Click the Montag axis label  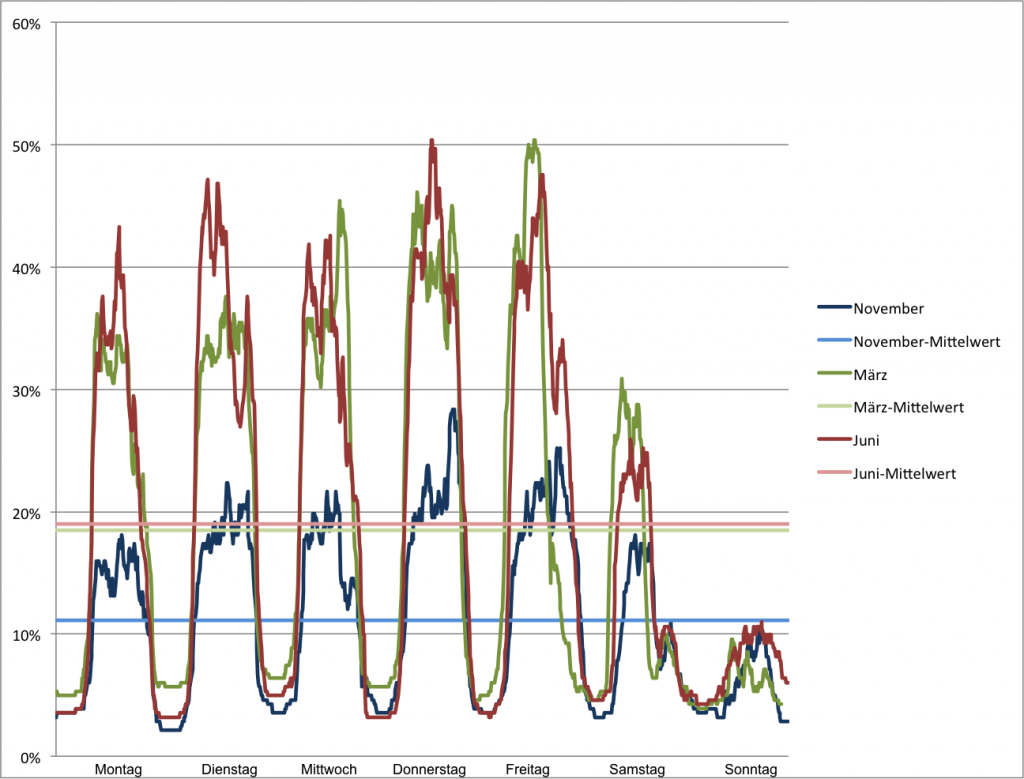pyautogui.click(x=118, y=769)
